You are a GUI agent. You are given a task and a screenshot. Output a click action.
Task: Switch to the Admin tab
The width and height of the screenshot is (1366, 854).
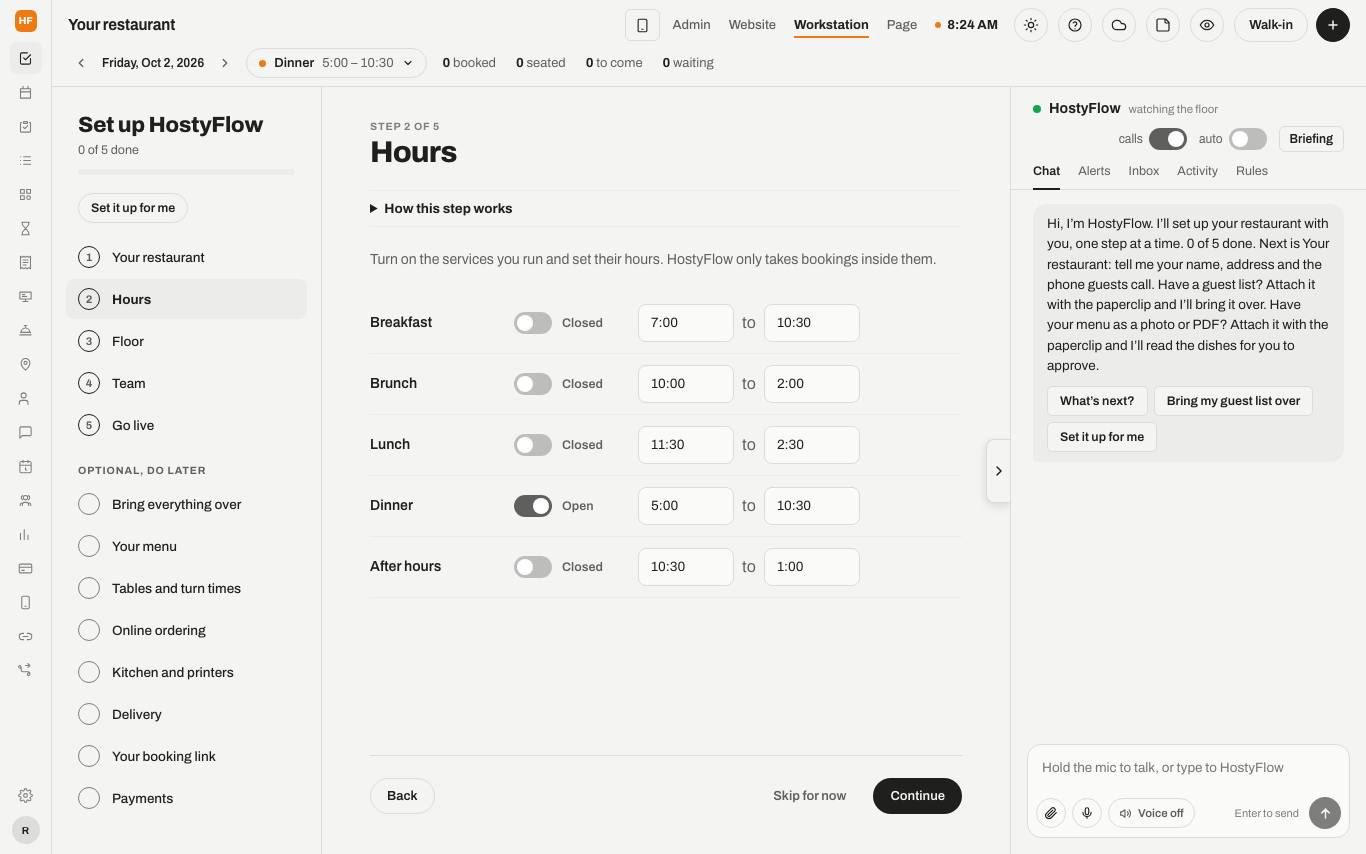click(x=691, y=25)
